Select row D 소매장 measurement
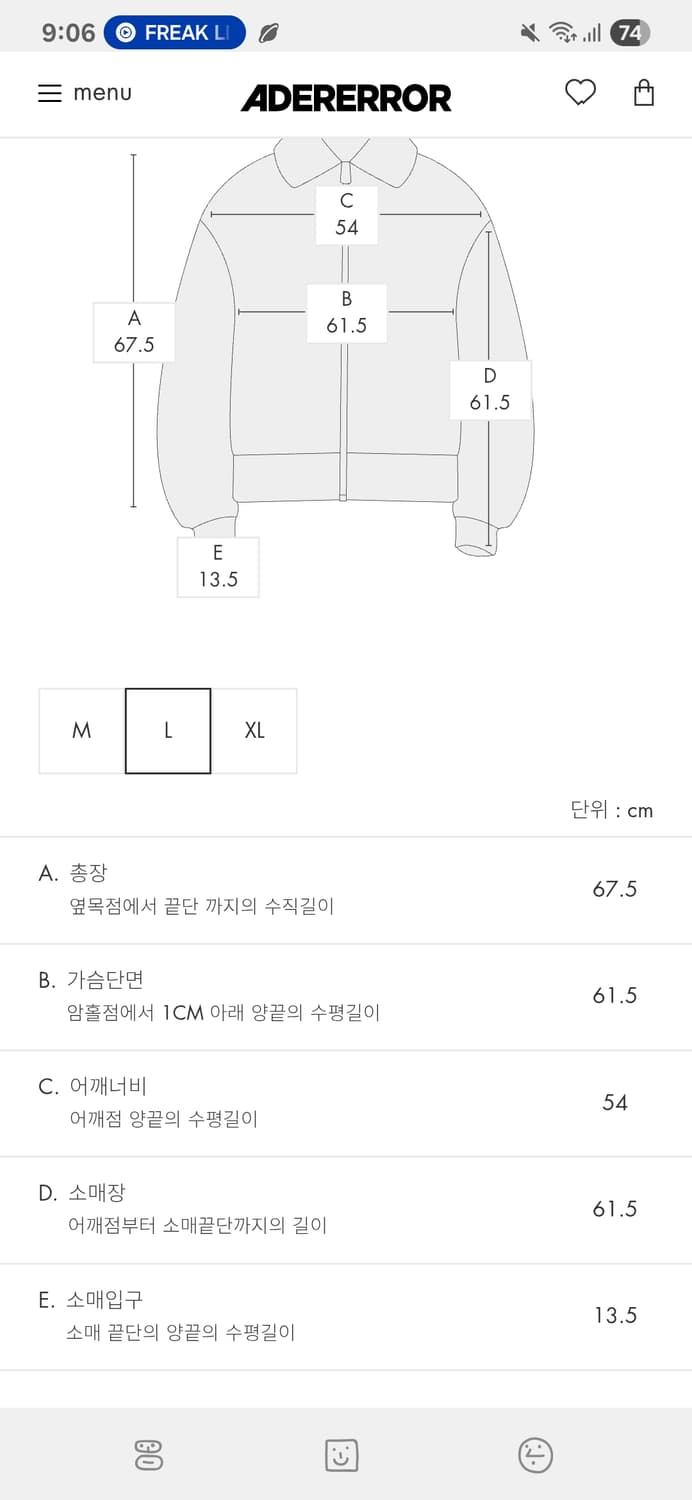This screenshot has height=1500, width=692. point(346,1208)
